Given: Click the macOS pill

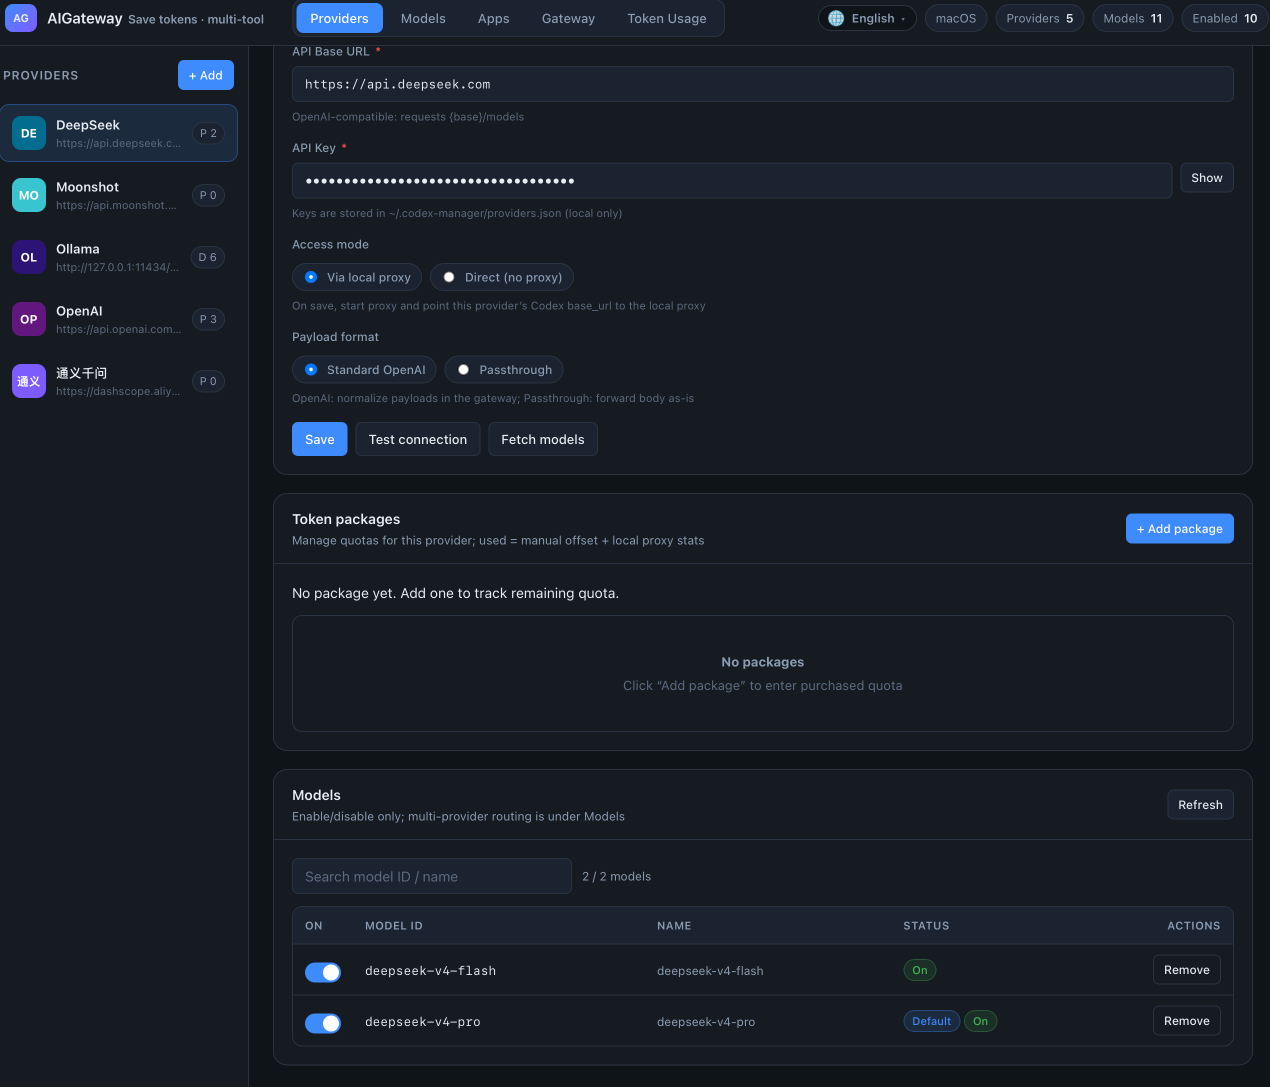Looking at the screenshot, I should click(956, 18).
